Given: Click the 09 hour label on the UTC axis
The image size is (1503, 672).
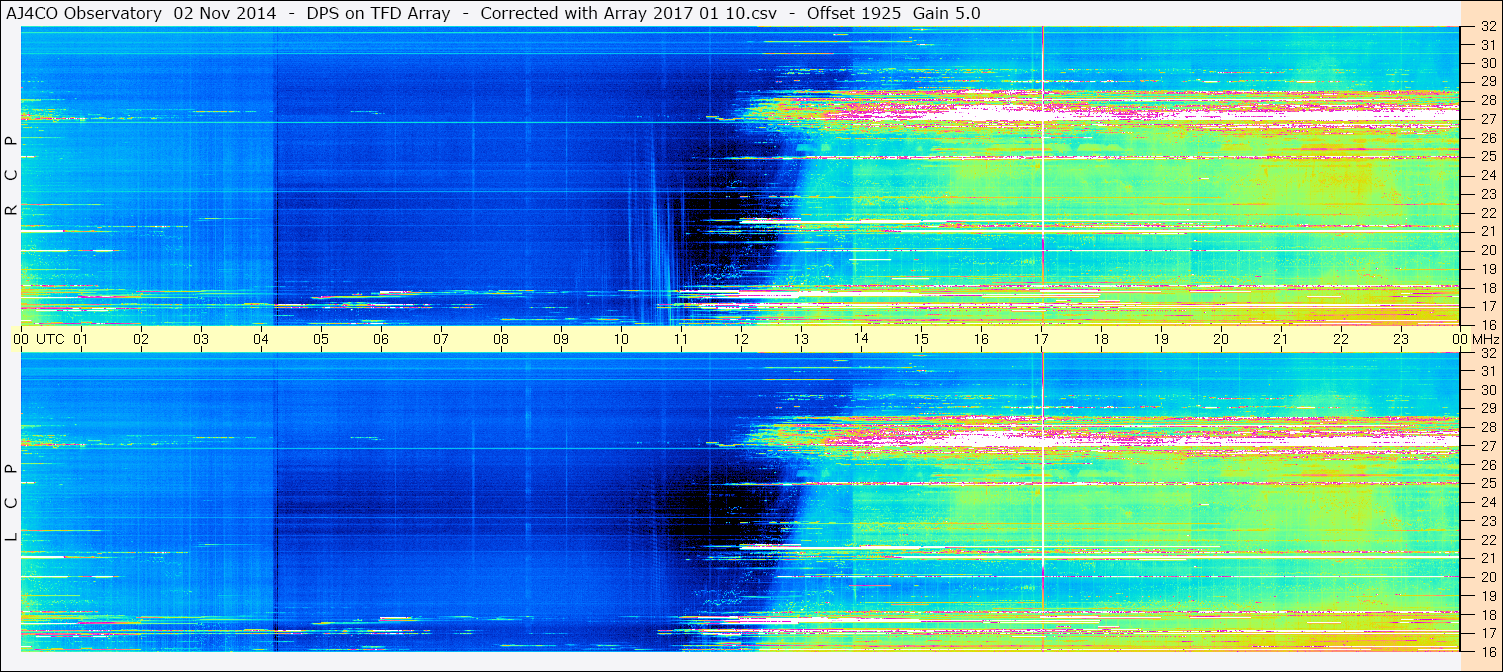Looking at the screenshot, I should click(561, 339).
